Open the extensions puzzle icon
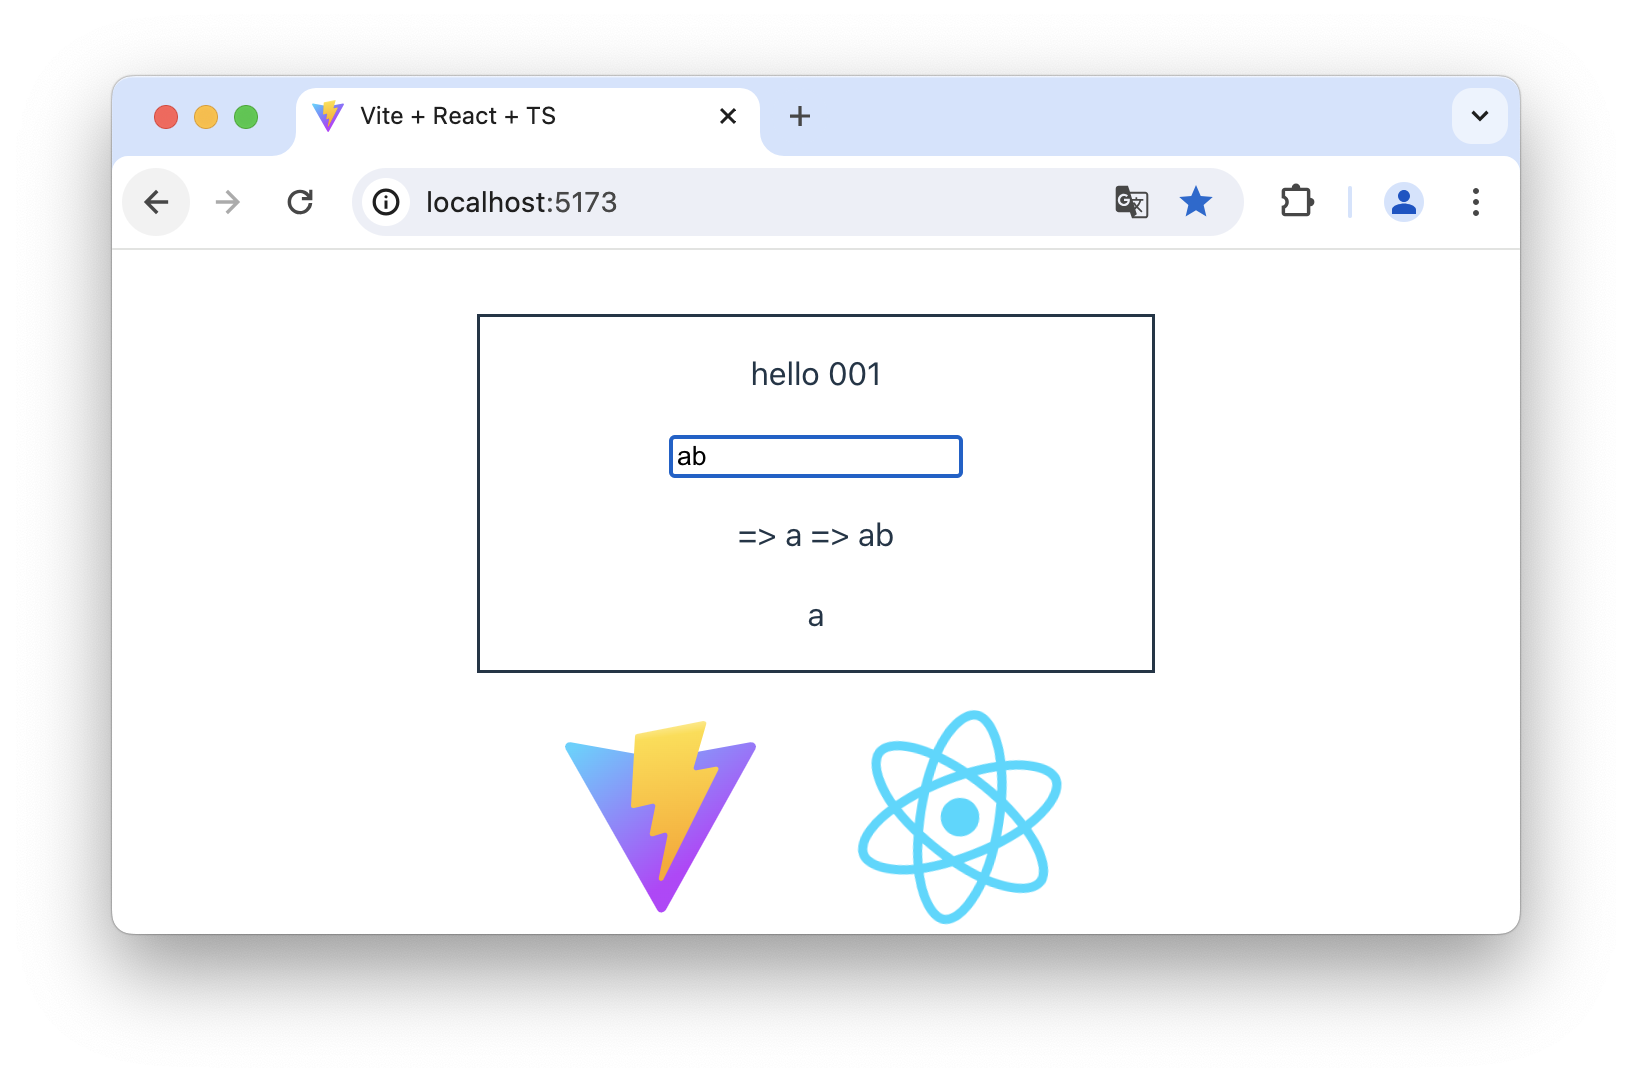The height and width of the screenshot is (1082, 1632). [x=1297, y=202]
